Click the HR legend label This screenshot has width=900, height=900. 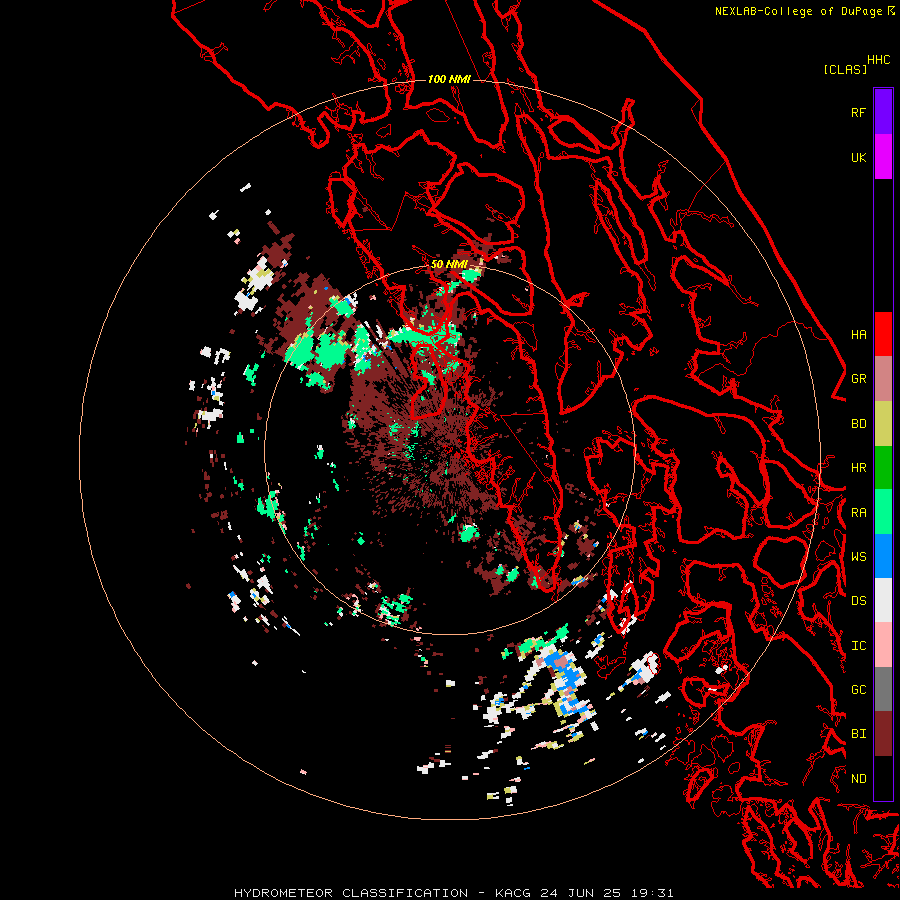tap(858, 468)
